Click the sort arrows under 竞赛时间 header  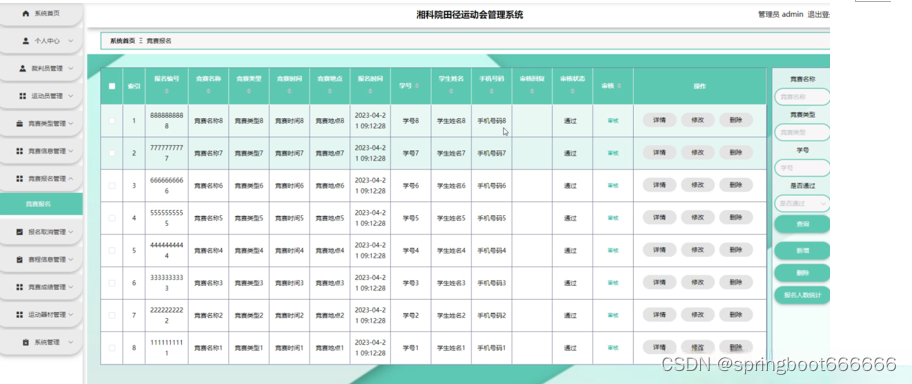[x=289, y=91]
